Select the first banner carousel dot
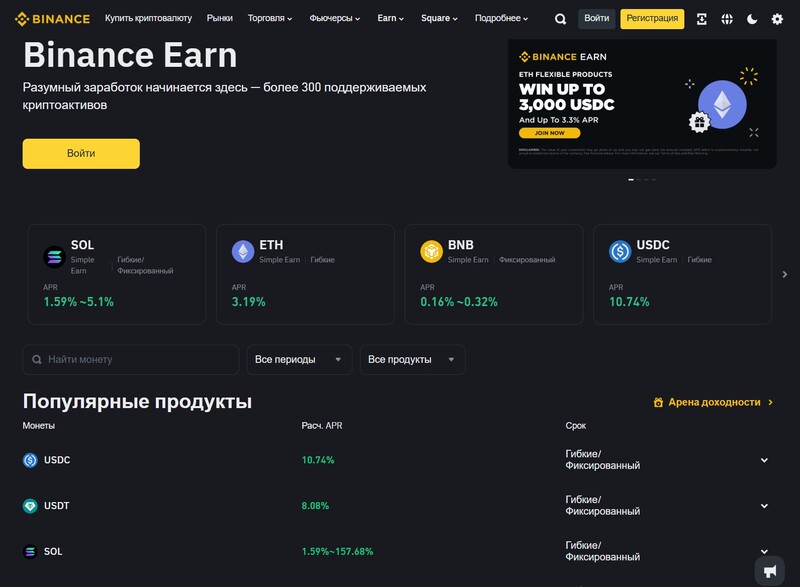This screenshot has height=587, width=800. (x=631, y=180)
